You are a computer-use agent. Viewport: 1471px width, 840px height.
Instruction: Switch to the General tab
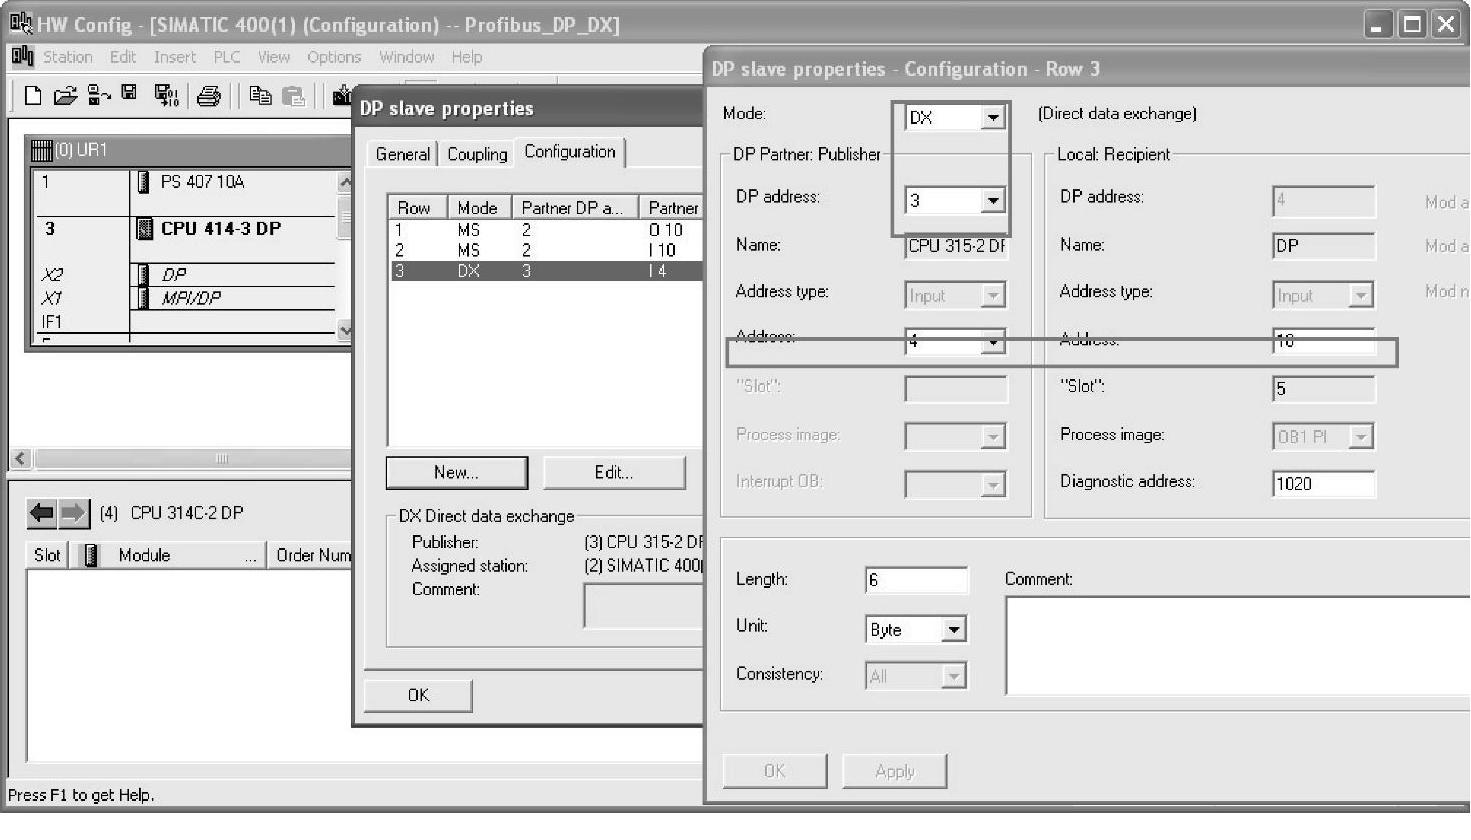click(403, 154)
